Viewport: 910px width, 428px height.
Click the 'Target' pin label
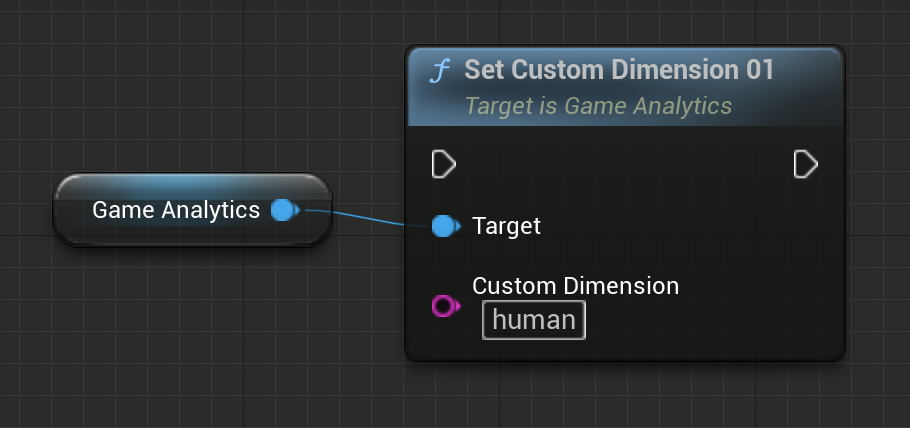[506, 226]
